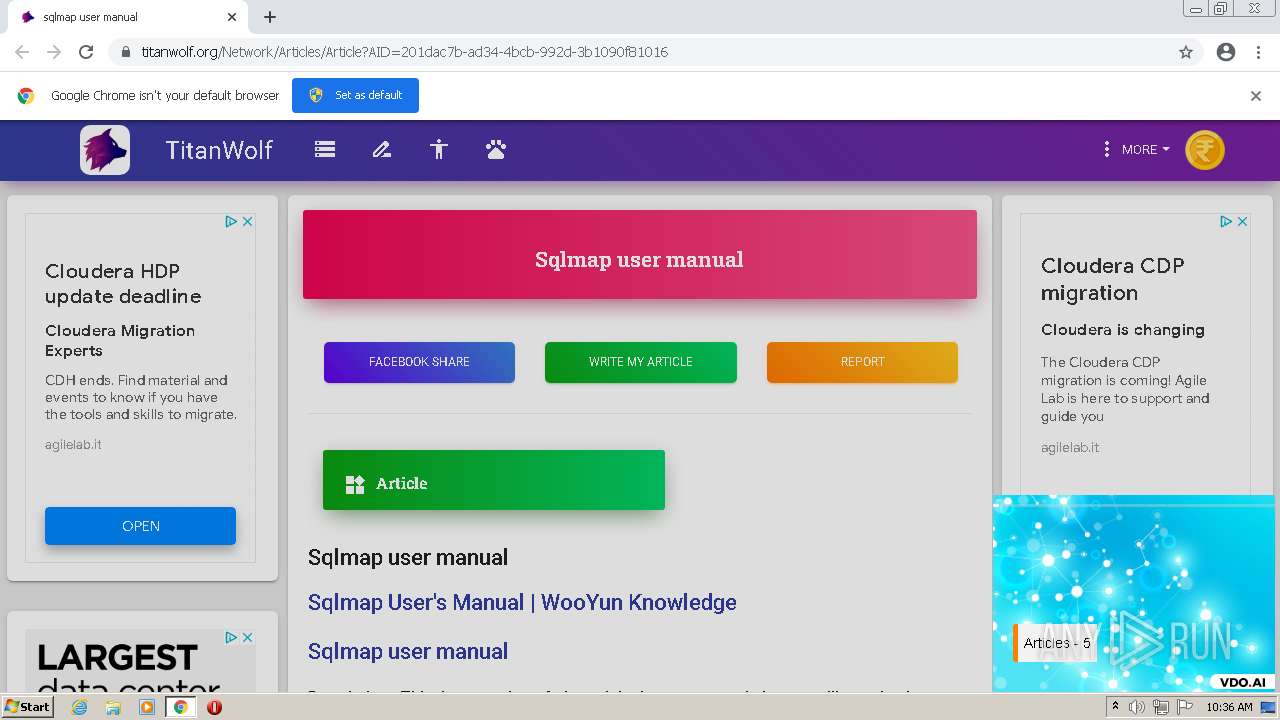Viewport: 1280px width, 720px height.
Task: Dismiss the default browser notification bar
Action: [x=1256, y=96]
